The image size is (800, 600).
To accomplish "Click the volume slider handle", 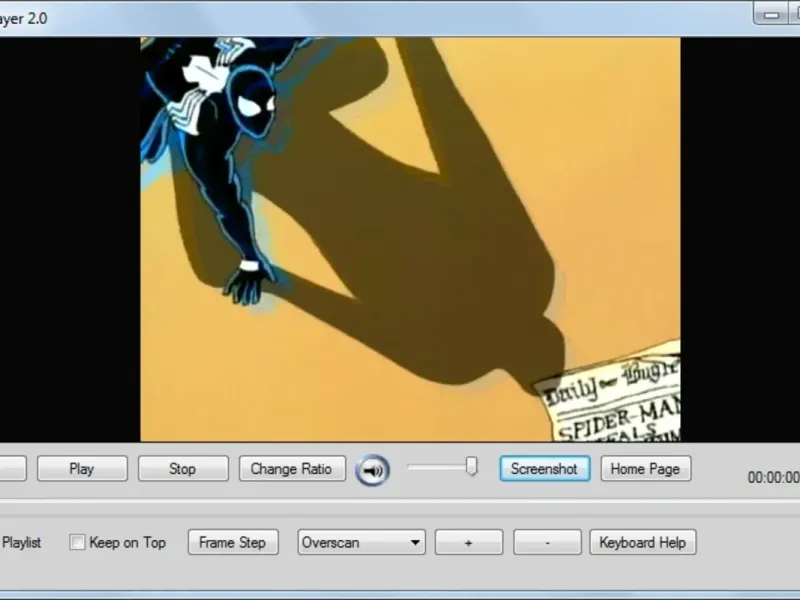I will point(472,466).
